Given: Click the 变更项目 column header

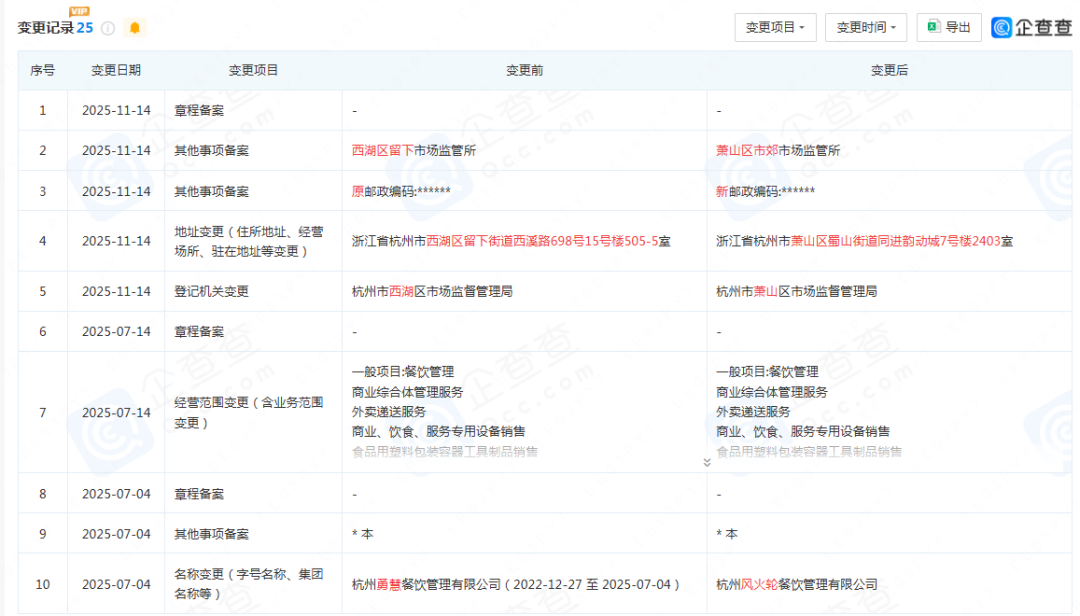Looking at the screenshot, I should tap(253, 70).
